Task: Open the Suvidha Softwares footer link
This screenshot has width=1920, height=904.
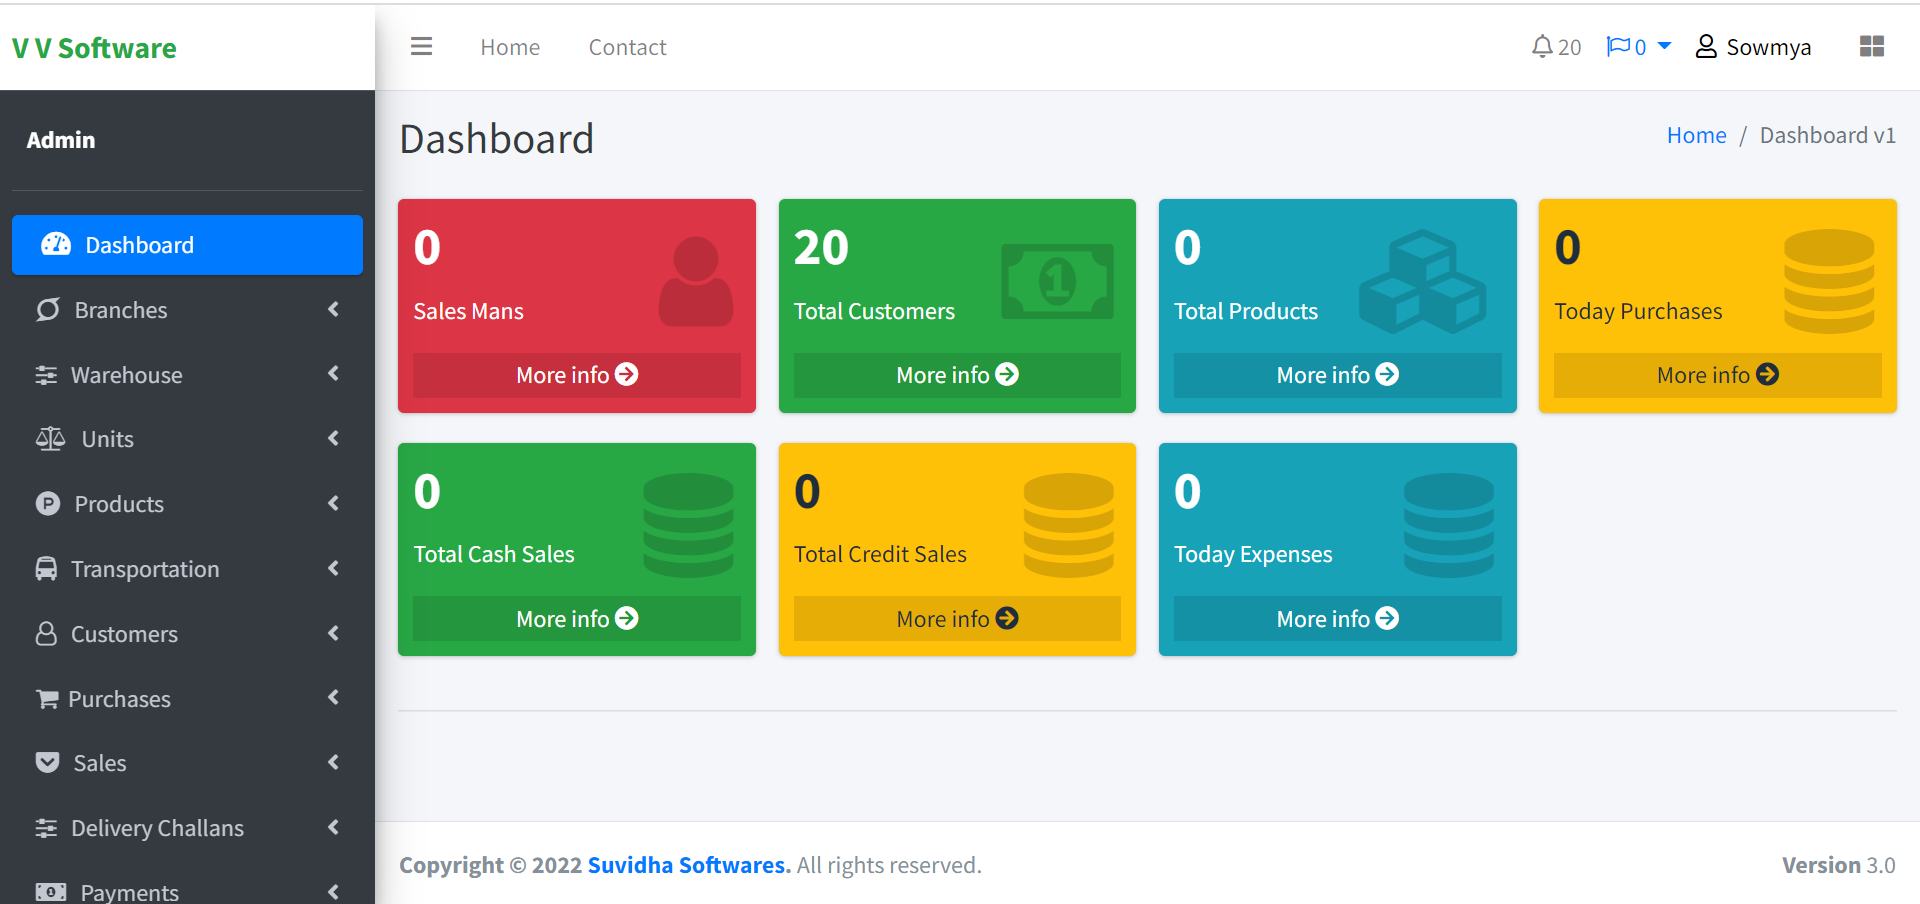Action: click(689, 865)
